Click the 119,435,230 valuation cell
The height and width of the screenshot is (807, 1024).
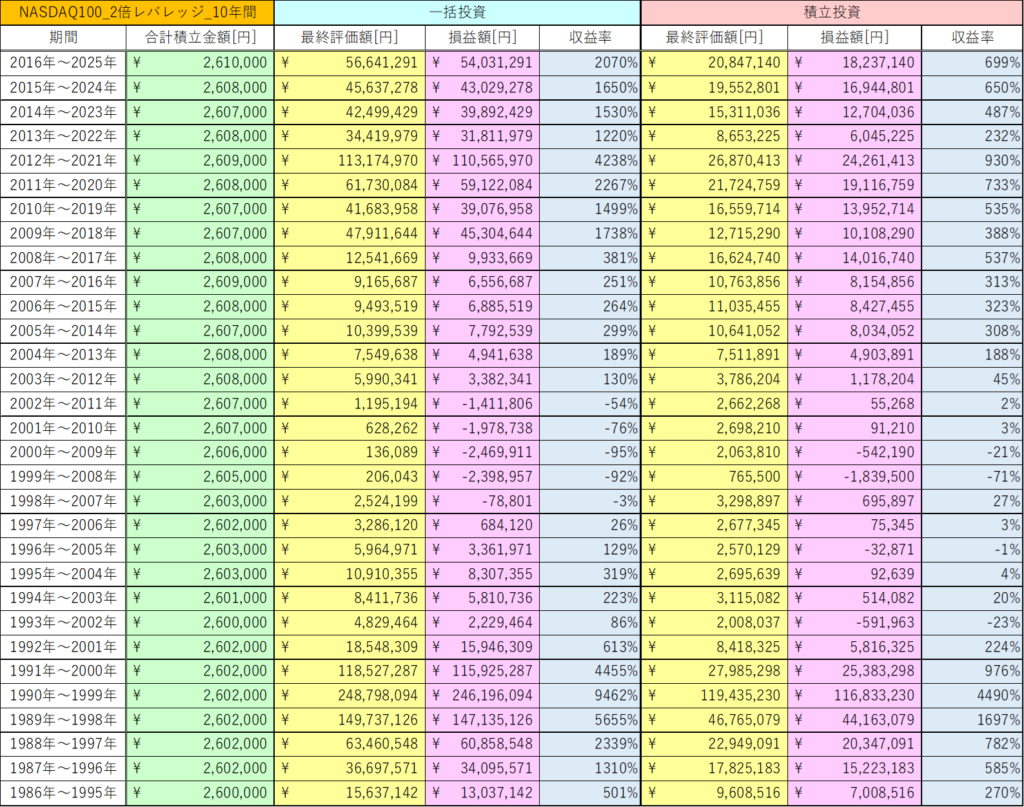tap(714, 696)
